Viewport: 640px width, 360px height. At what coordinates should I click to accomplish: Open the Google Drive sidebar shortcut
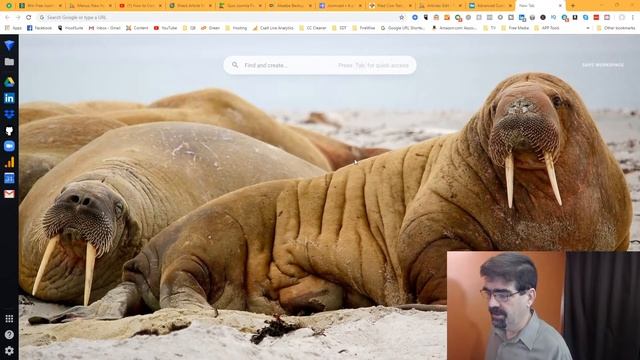[x=9, y=82]
